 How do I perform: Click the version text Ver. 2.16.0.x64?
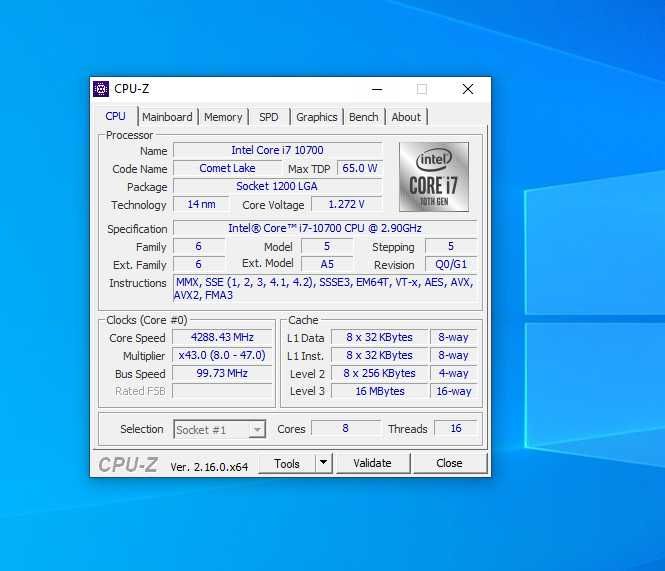pyautogui.click(x=209, y=467)
